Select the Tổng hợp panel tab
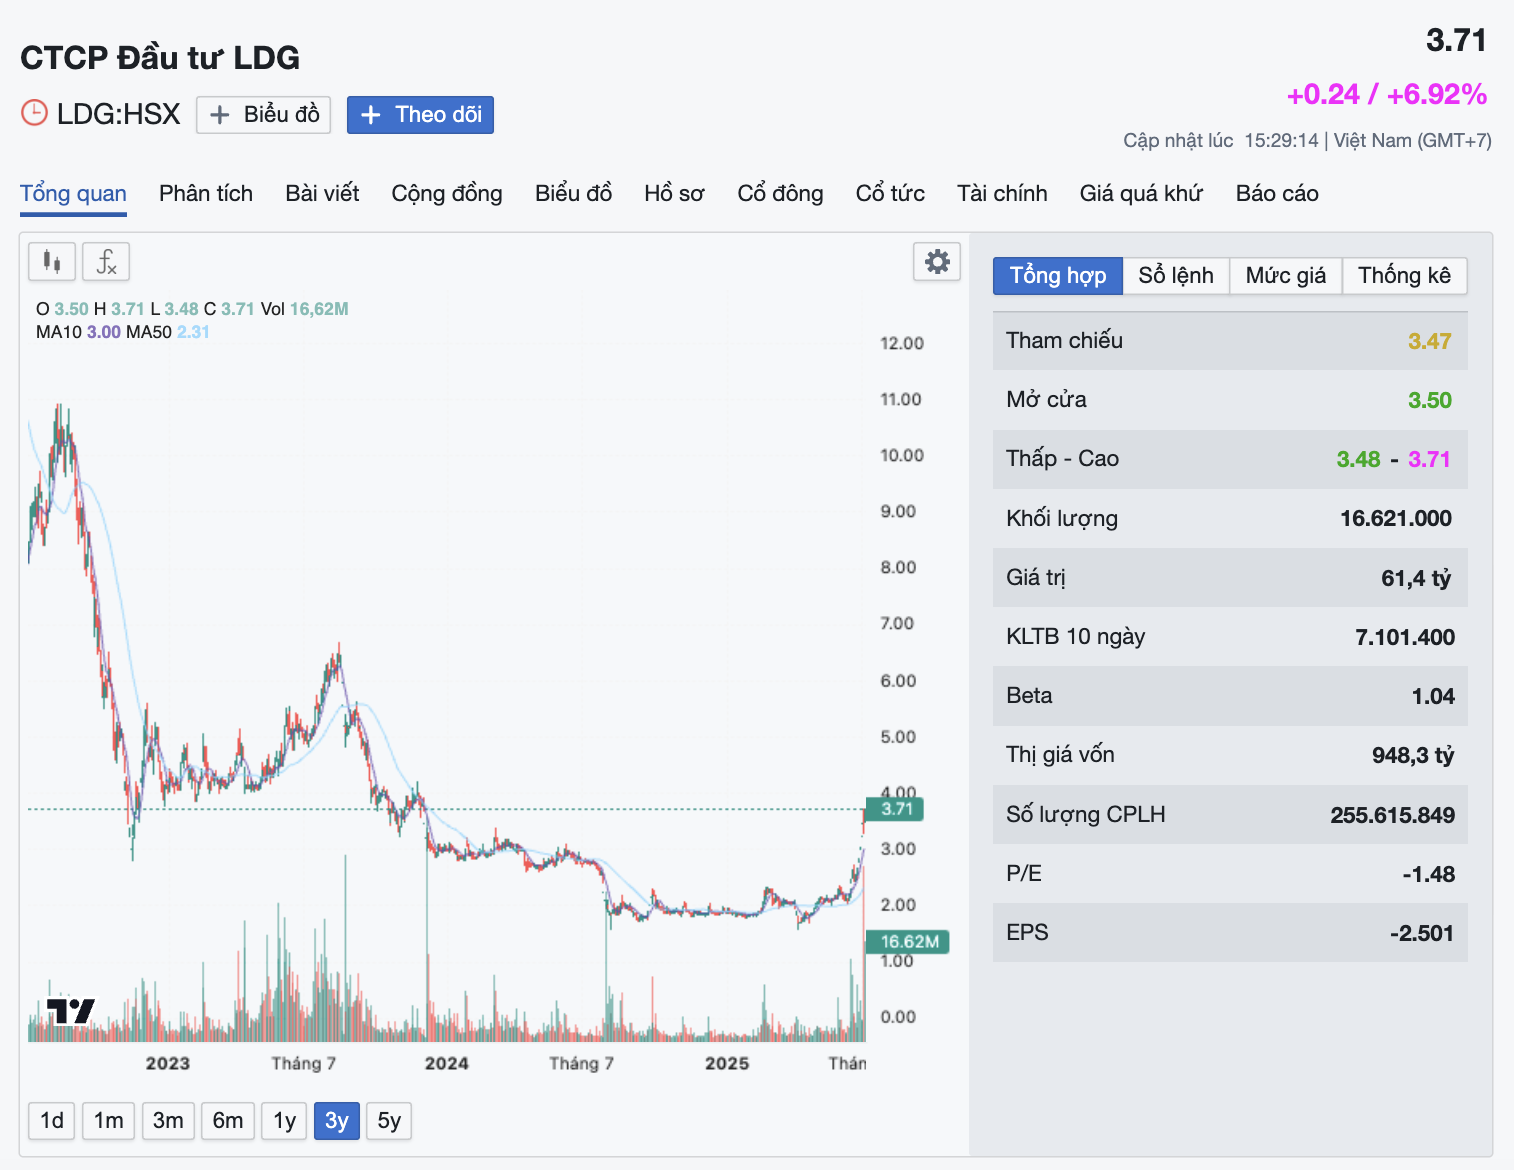Screen dimensions: 1514x1170 (x=1058, y=276)
